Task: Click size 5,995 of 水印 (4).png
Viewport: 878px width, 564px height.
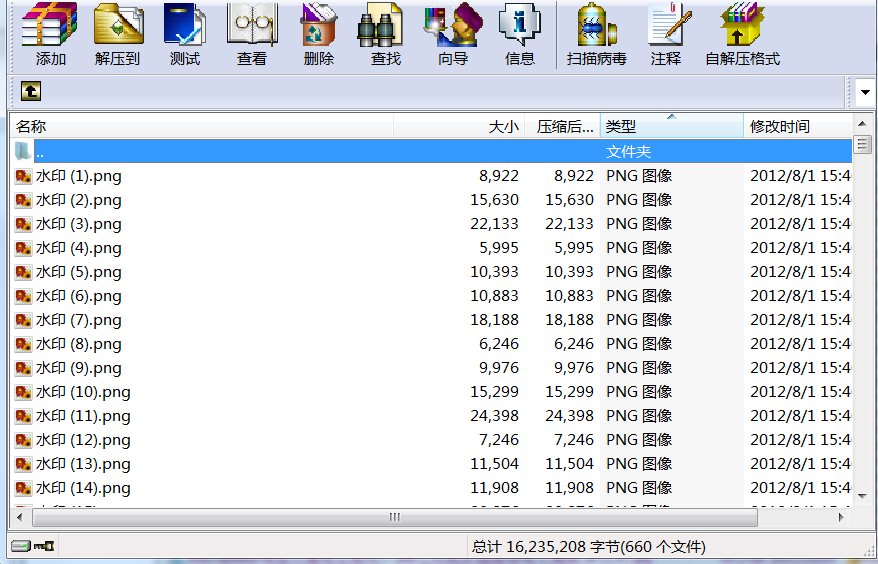Action: tap(499, 248)
